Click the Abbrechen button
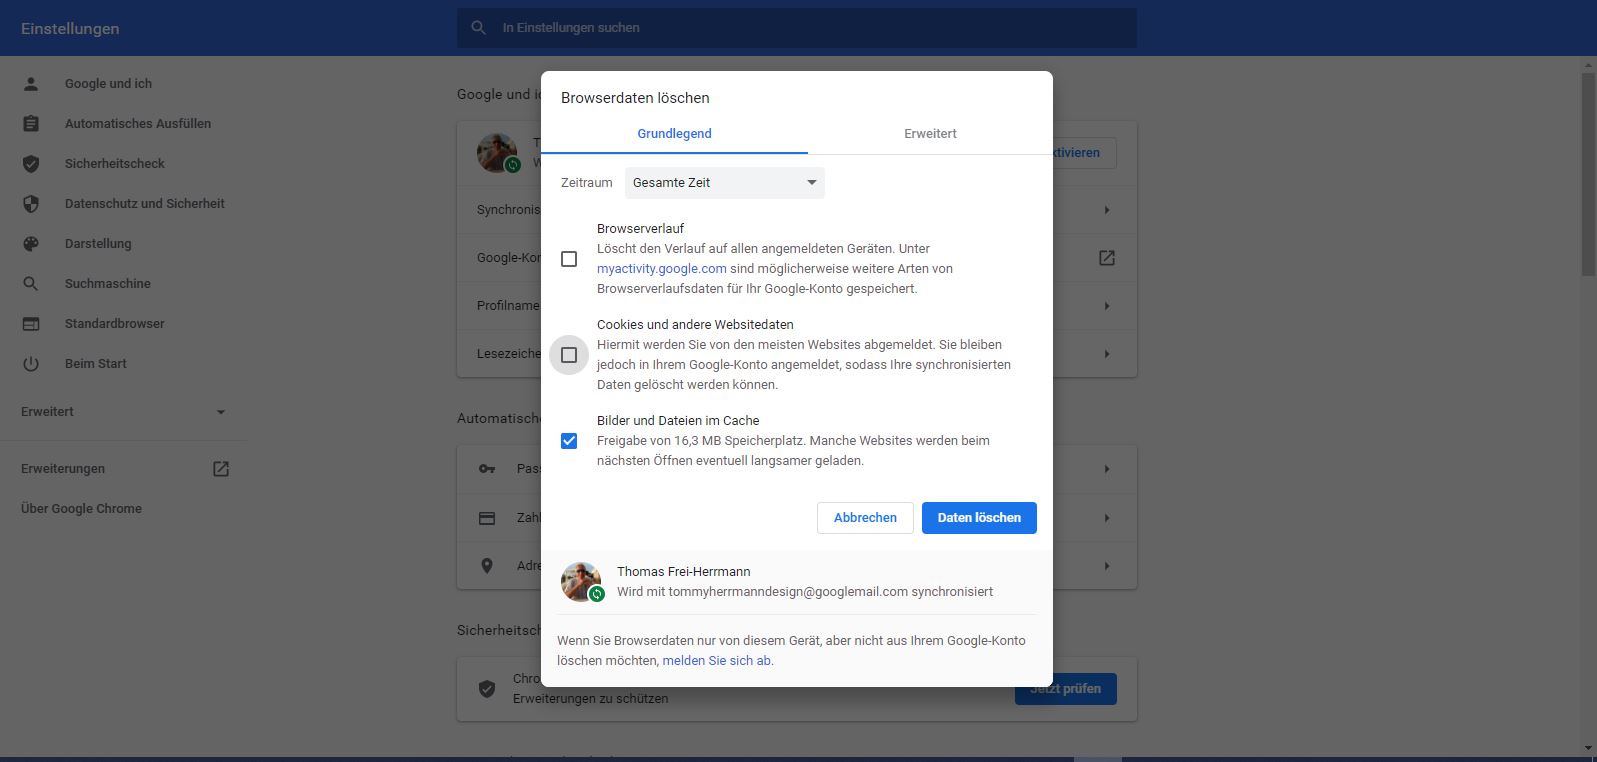Screen dimensions: 1597x762 (865, 518)
